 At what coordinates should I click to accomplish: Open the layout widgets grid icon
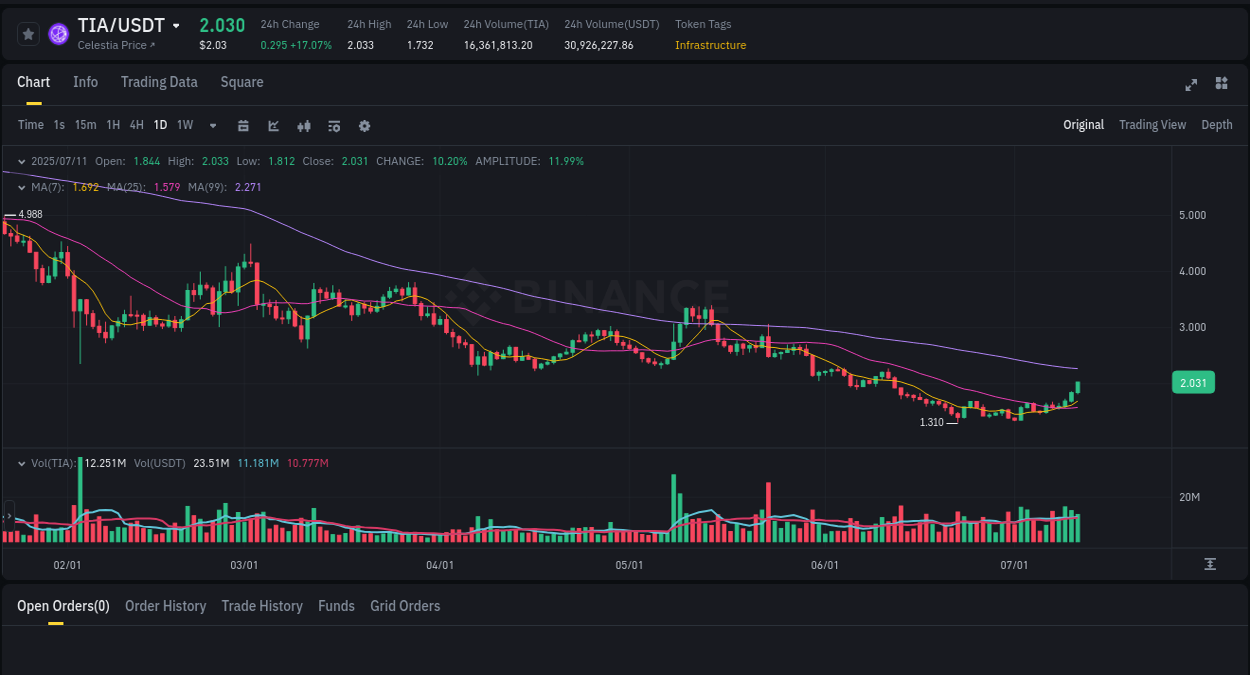tap(1221, 84)
